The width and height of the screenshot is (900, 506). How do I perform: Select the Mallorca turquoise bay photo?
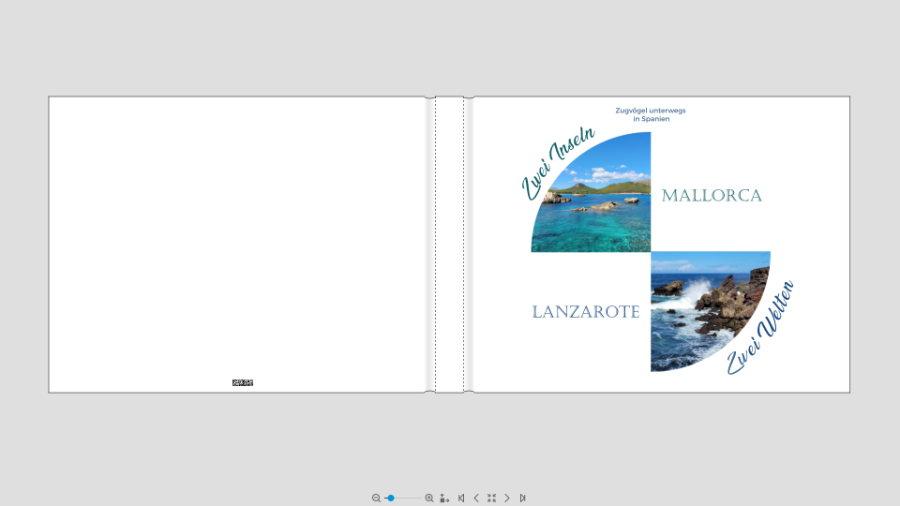coord(597,201)
